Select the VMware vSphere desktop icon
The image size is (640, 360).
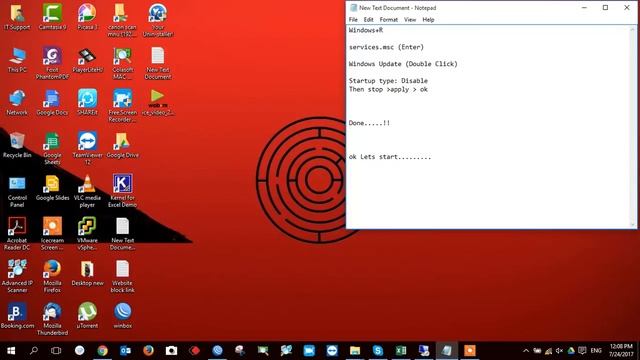(x=87, y=234)
